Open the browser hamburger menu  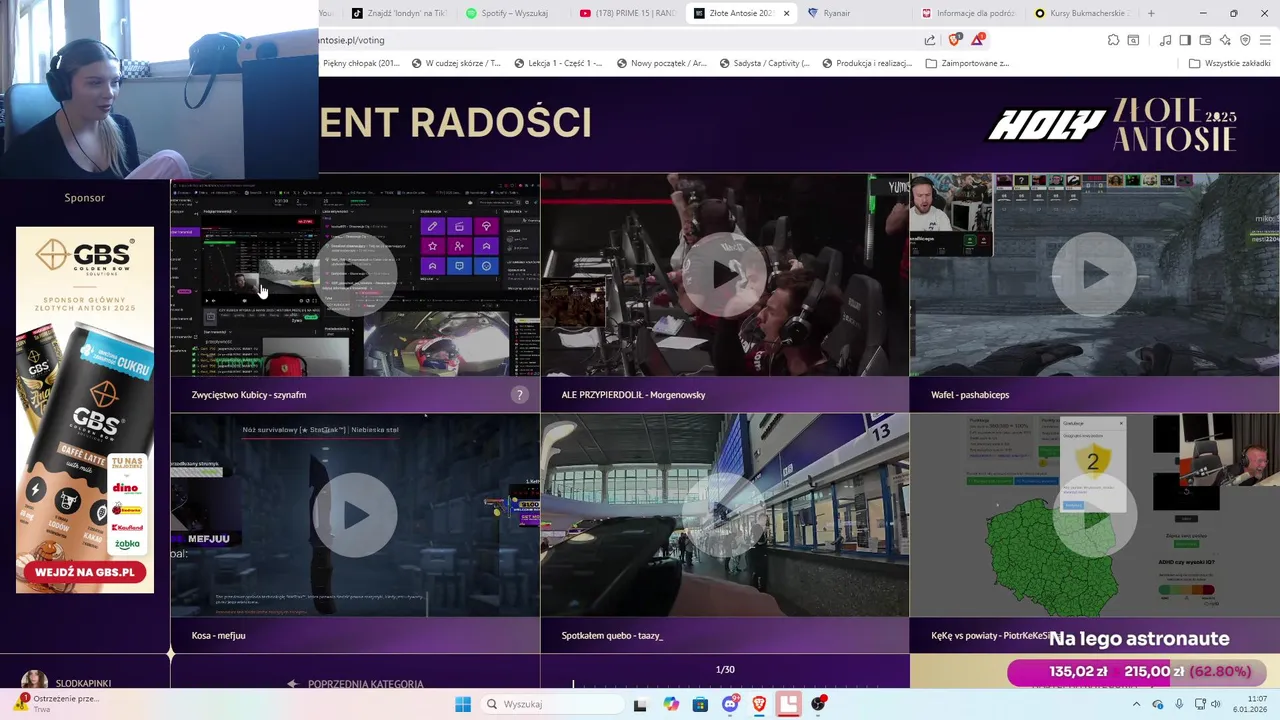[1265, 40]
